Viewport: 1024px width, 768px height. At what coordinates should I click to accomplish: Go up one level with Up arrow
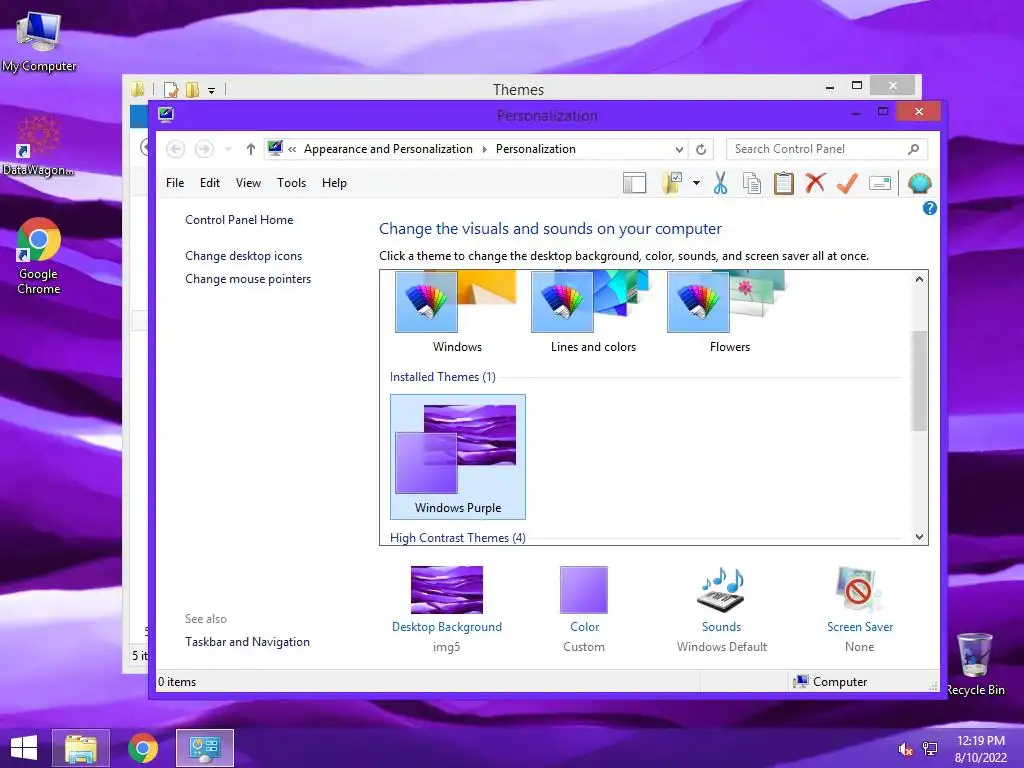[250, 149]
